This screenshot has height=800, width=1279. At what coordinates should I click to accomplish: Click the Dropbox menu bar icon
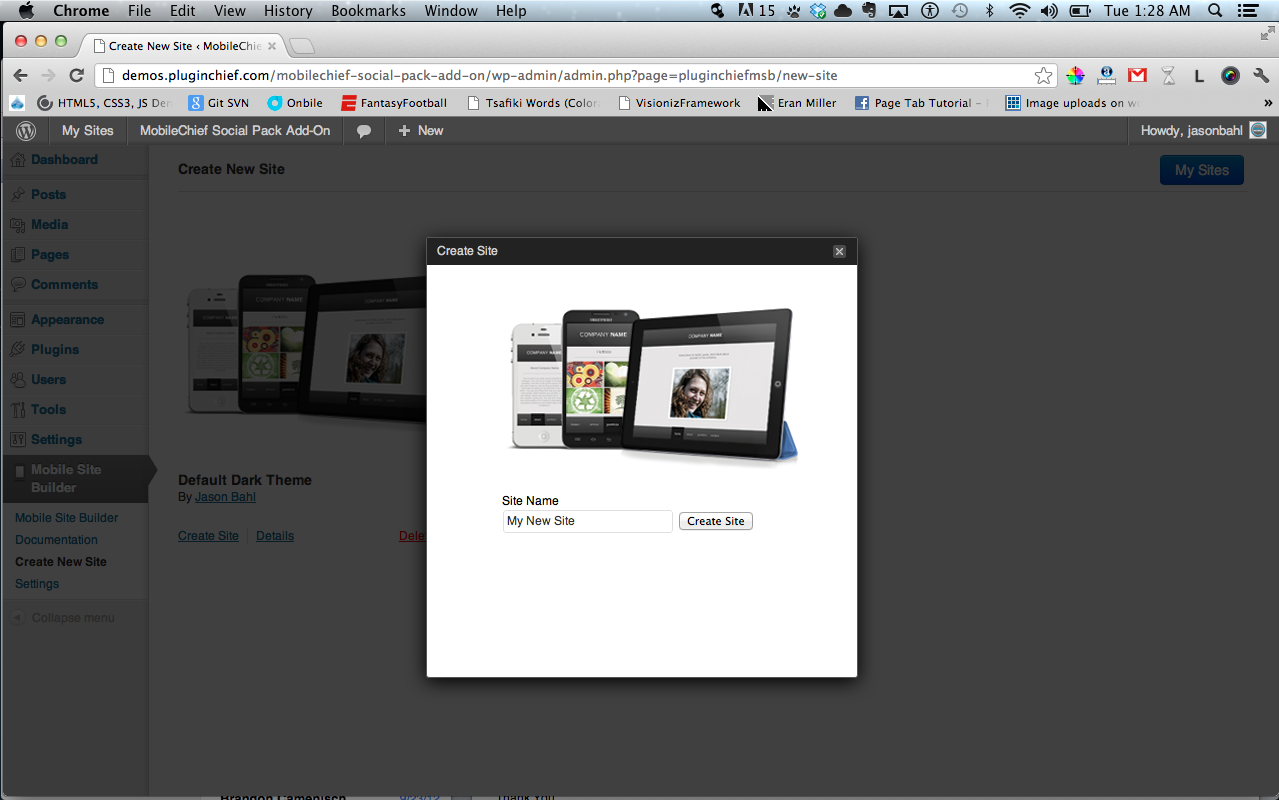click(x=819, y=11)
